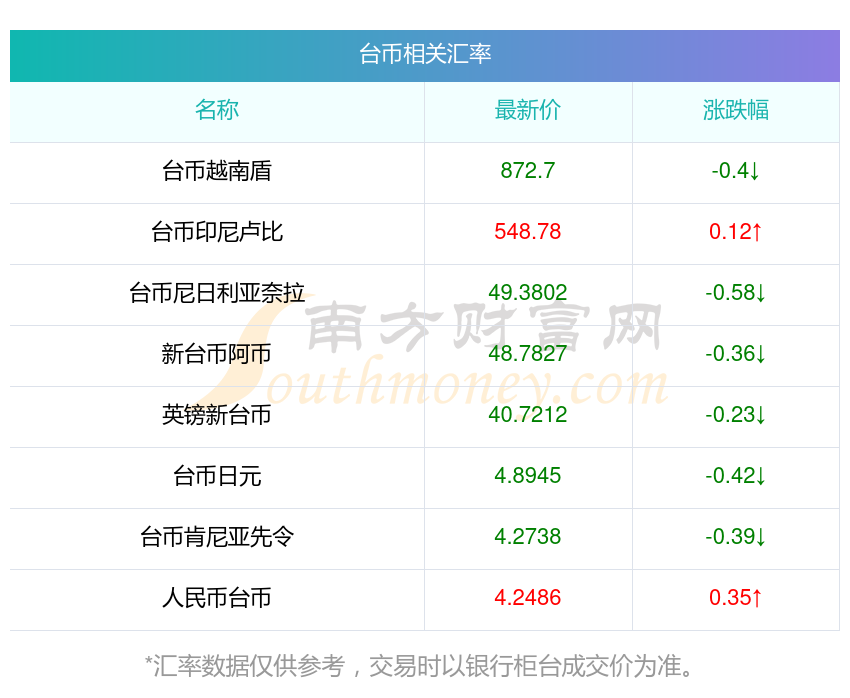
Task: Select the 涨跌幅 column header
Action: (x=736, y=110)
